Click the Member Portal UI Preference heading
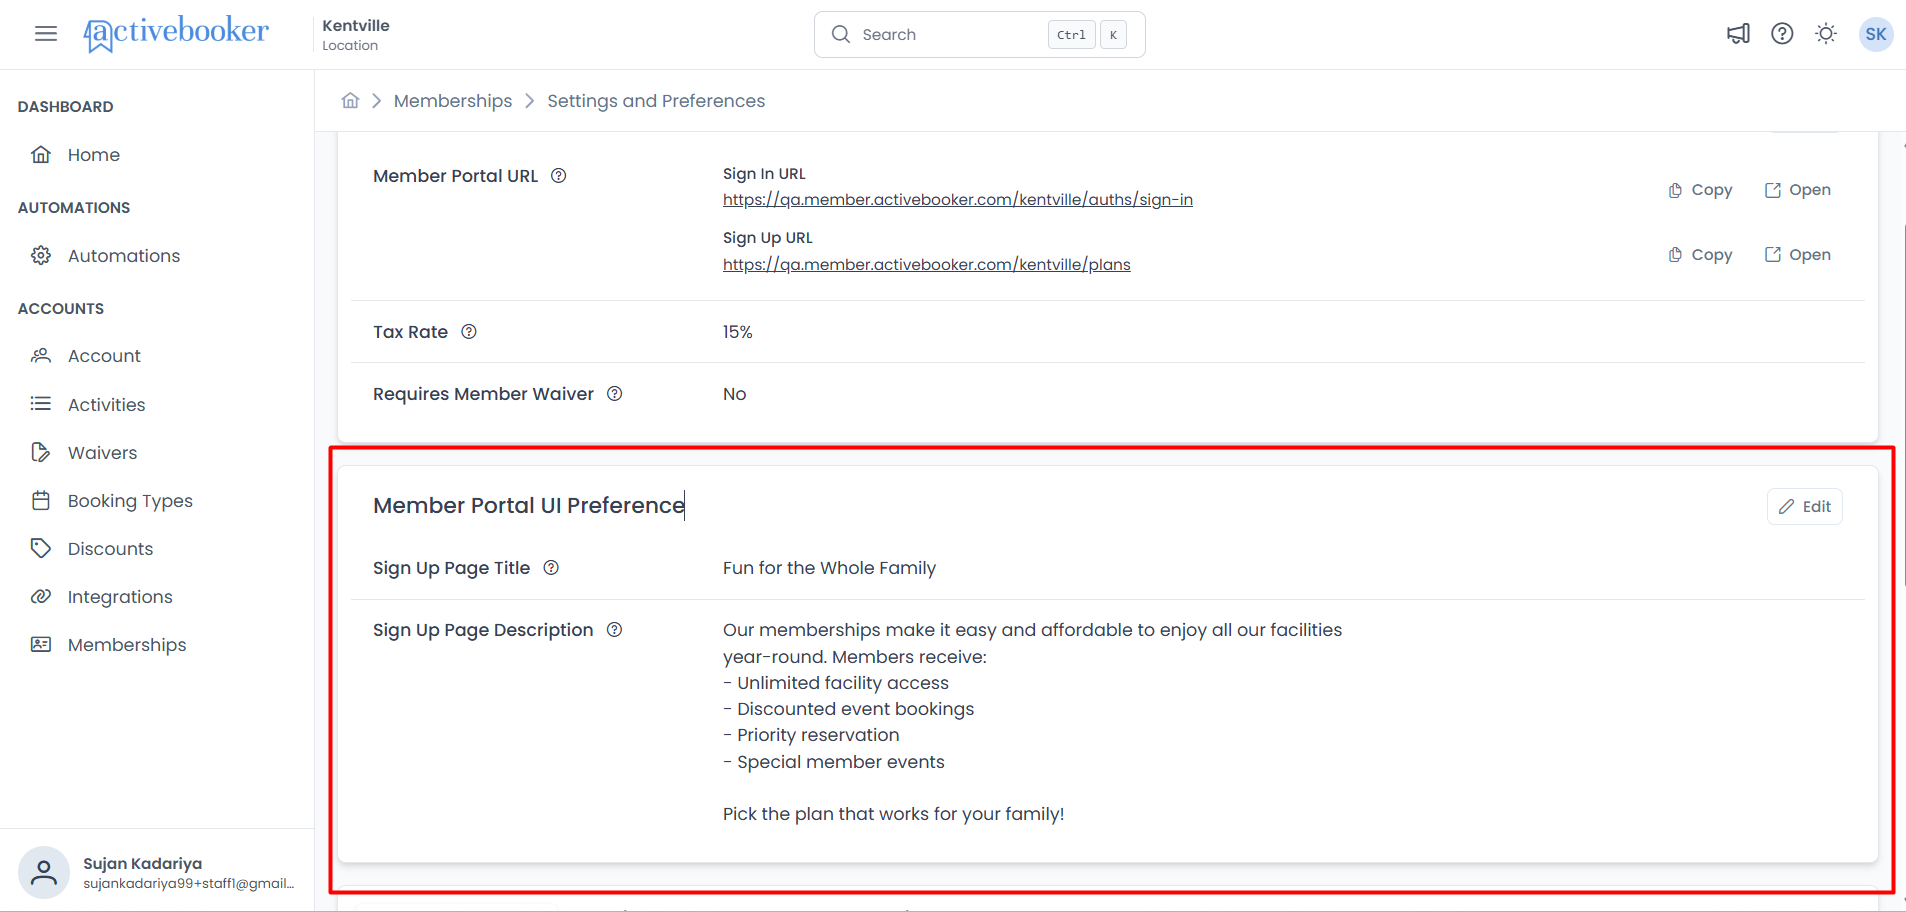Viewport: 1906px width, 912px height. tap(529, 506)
